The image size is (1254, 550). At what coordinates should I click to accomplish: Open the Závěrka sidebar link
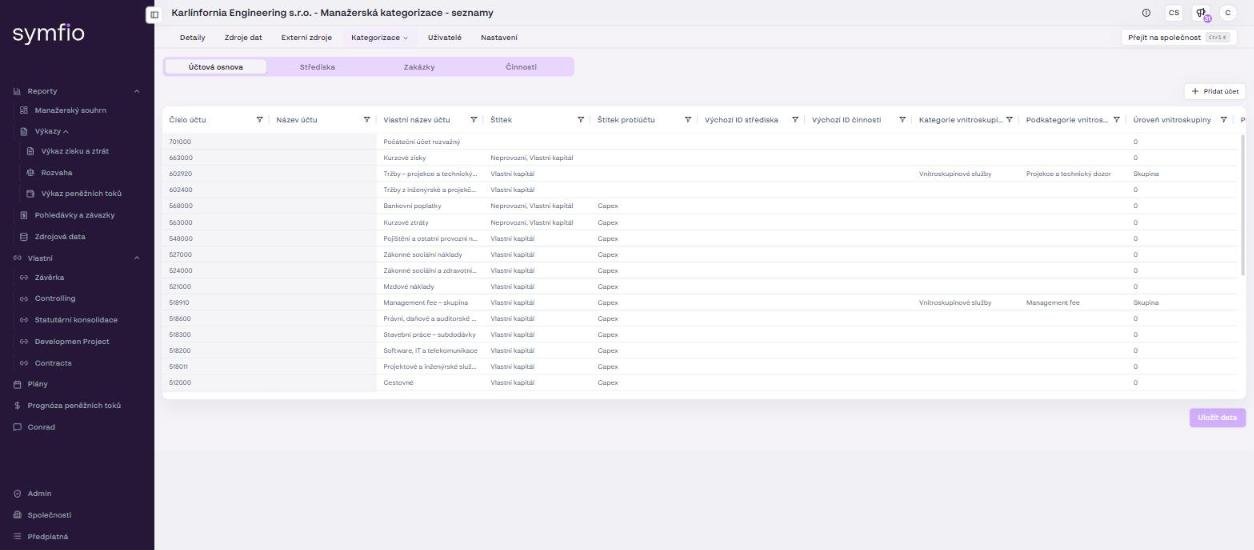[49, 277]
